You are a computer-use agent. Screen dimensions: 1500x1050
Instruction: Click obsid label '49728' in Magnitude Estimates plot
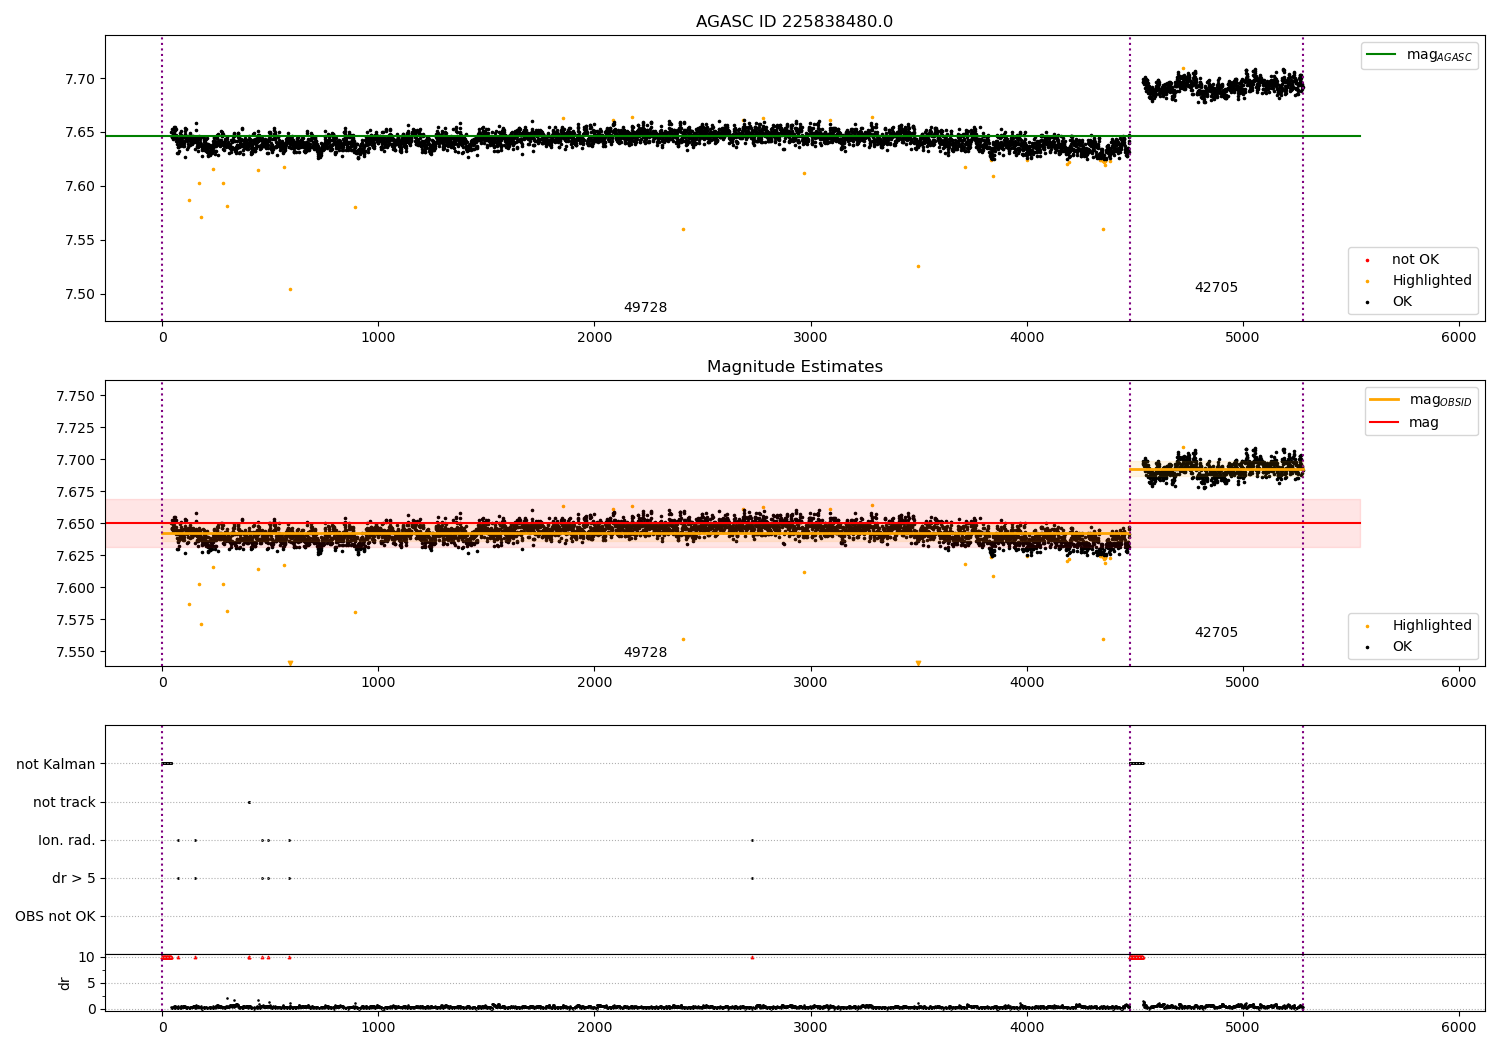645,653
